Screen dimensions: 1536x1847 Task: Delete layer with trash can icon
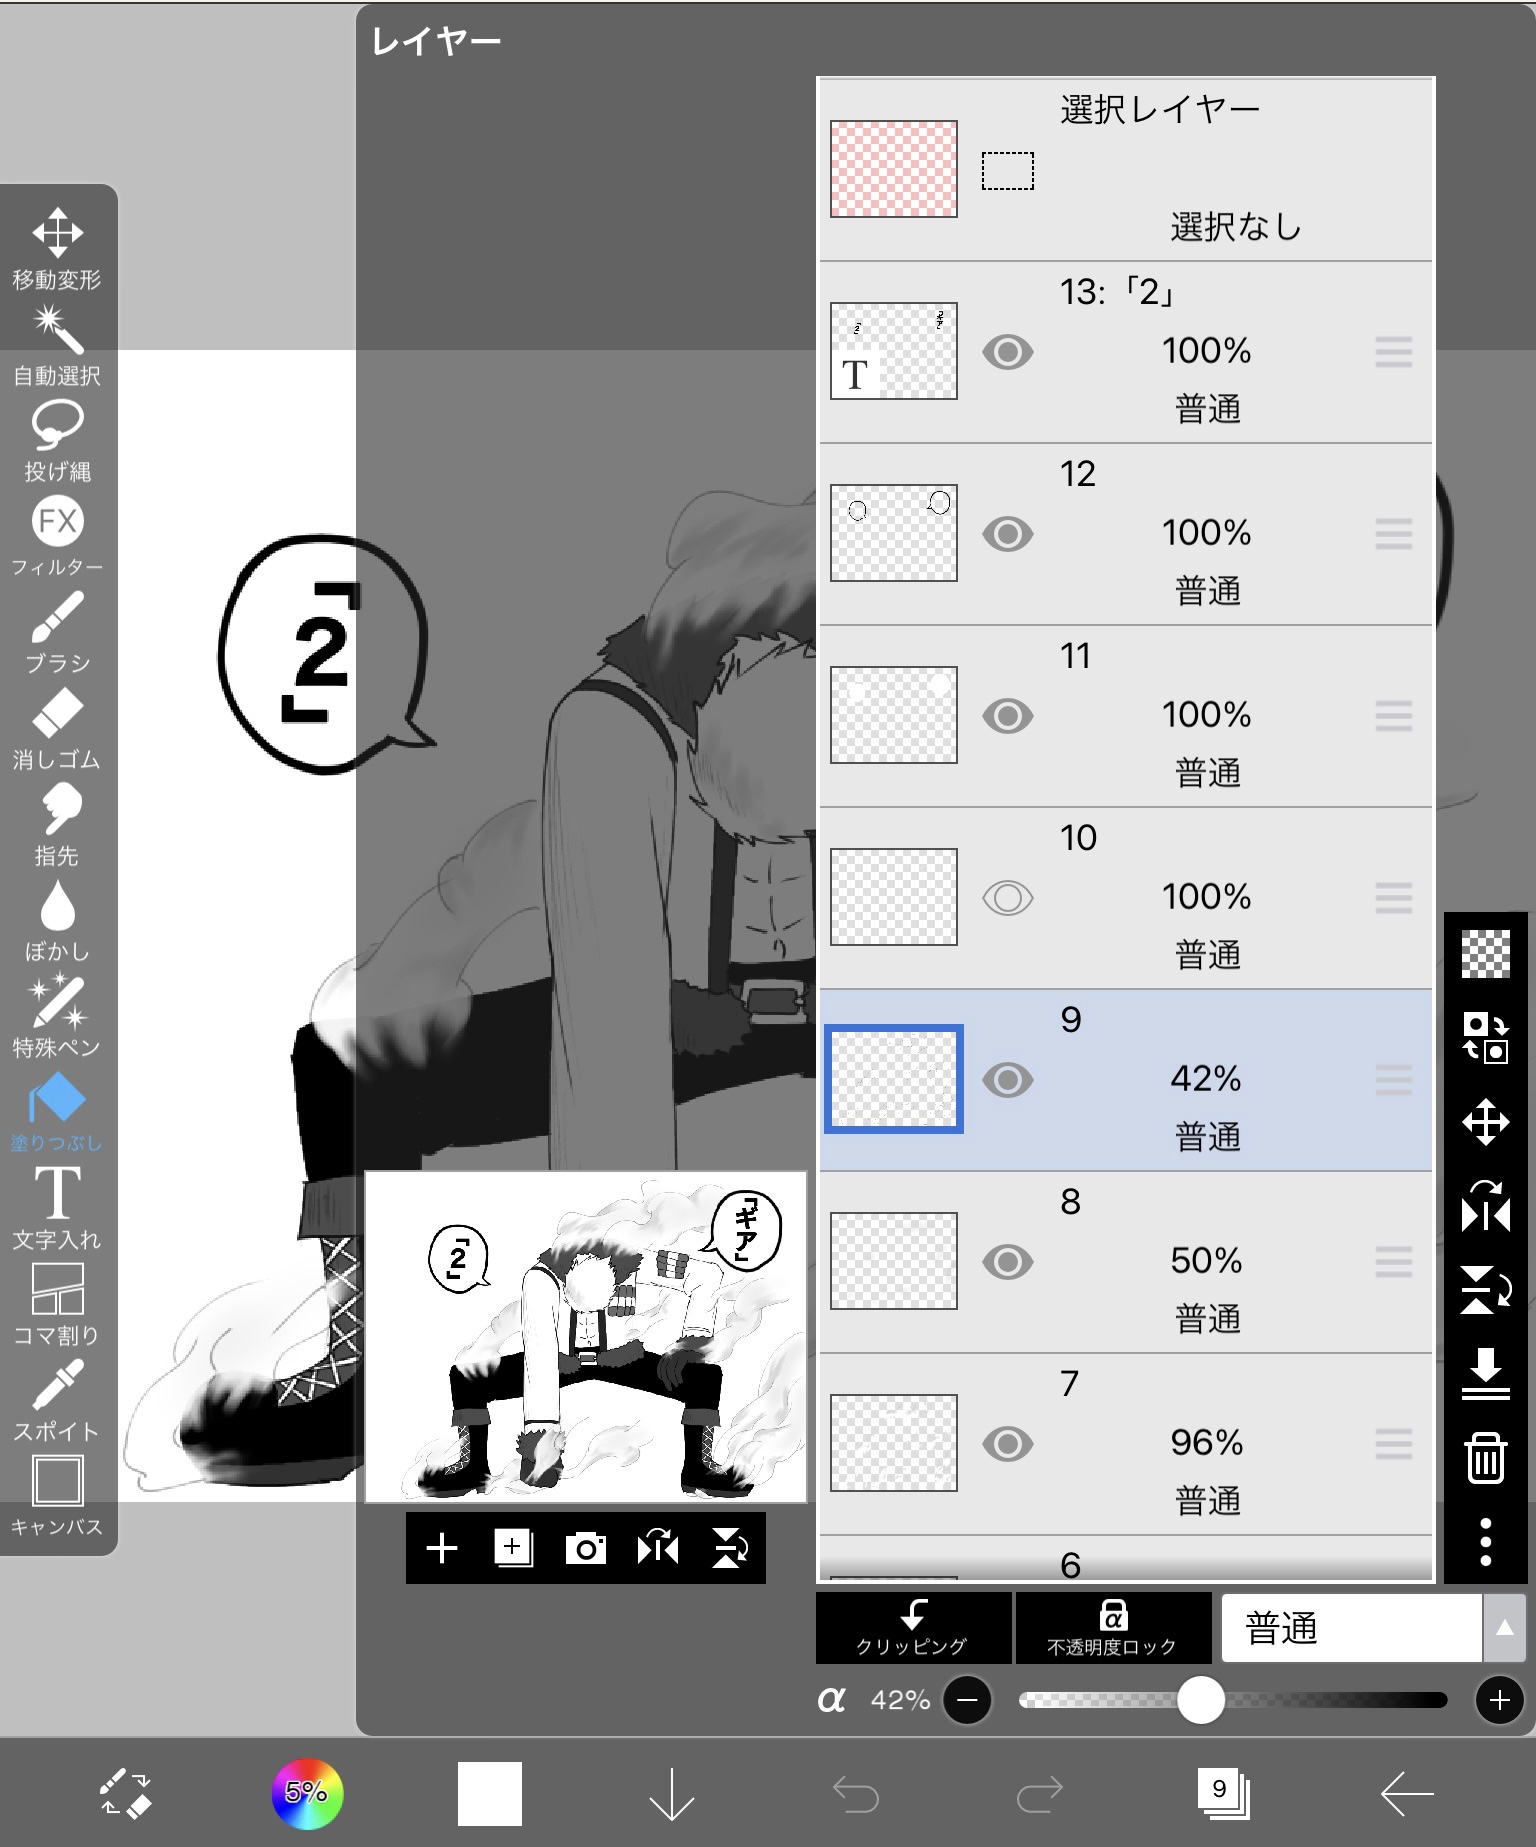1486,1457
